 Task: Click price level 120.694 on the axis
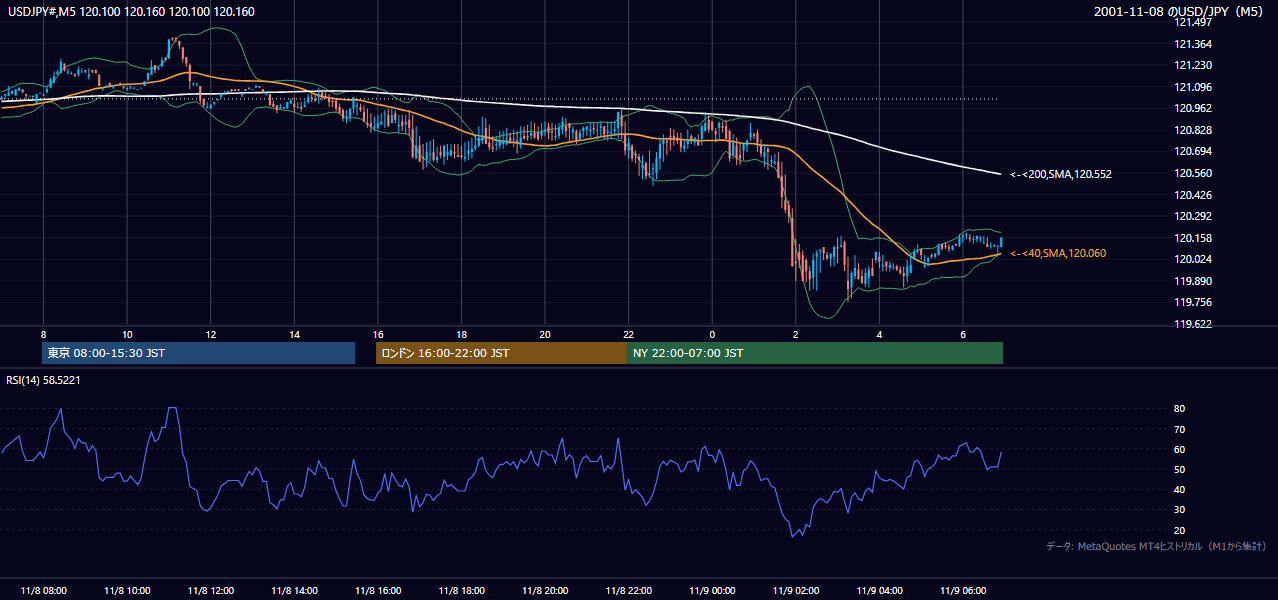1191,151
